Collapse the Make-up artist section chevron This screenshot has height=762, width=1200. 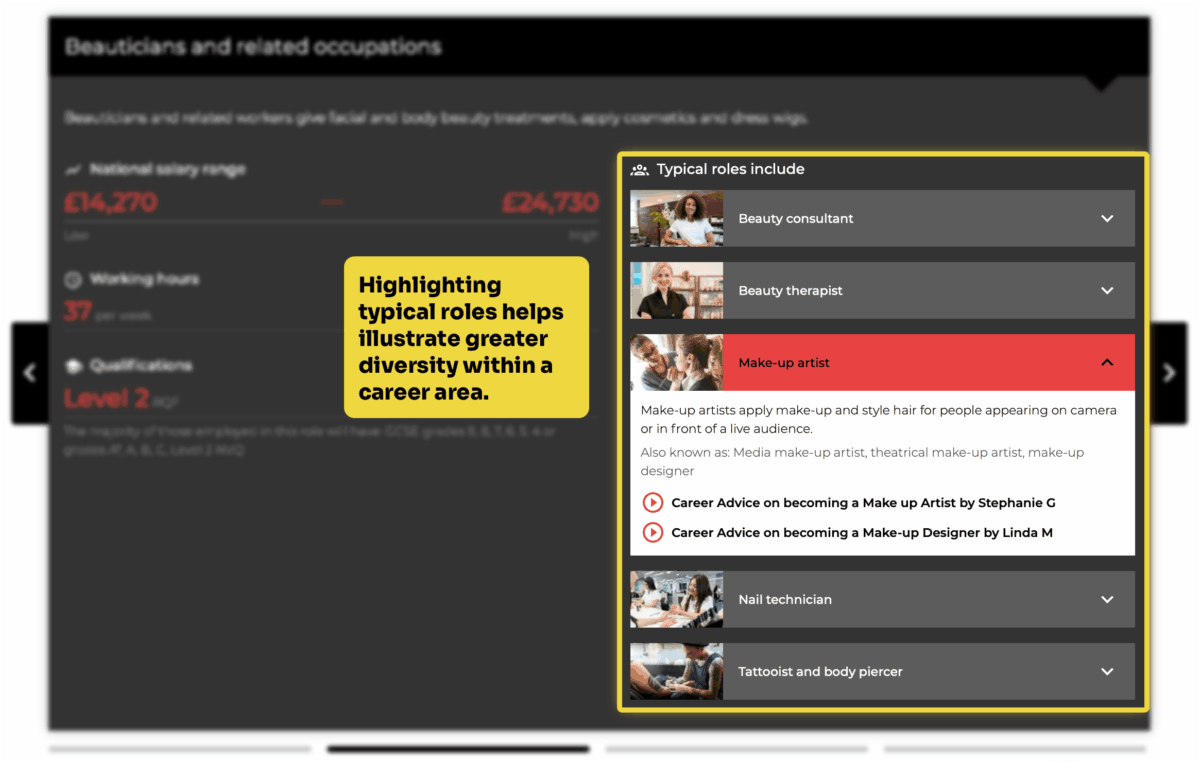(x=1107, y=363)
